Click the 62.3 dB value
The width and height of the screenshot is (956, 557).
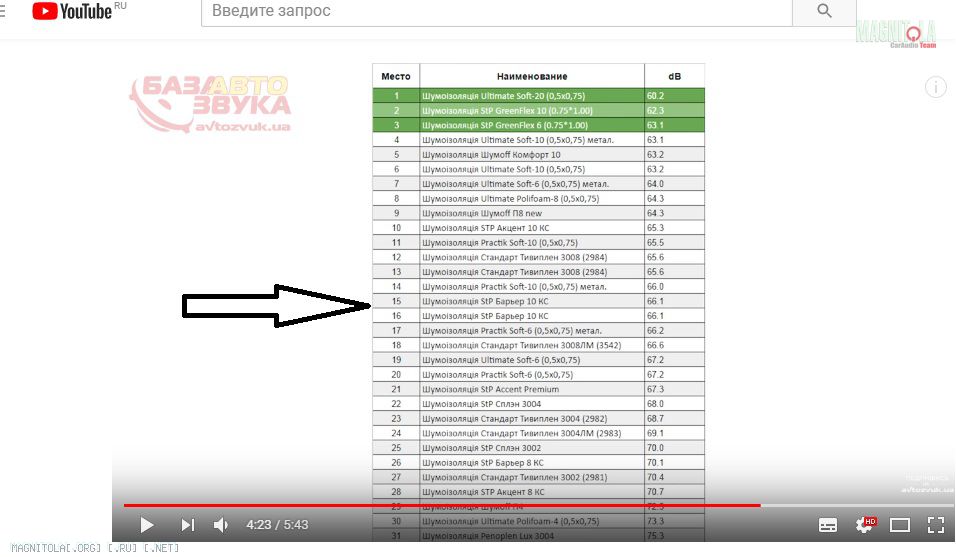click(655, 110)
